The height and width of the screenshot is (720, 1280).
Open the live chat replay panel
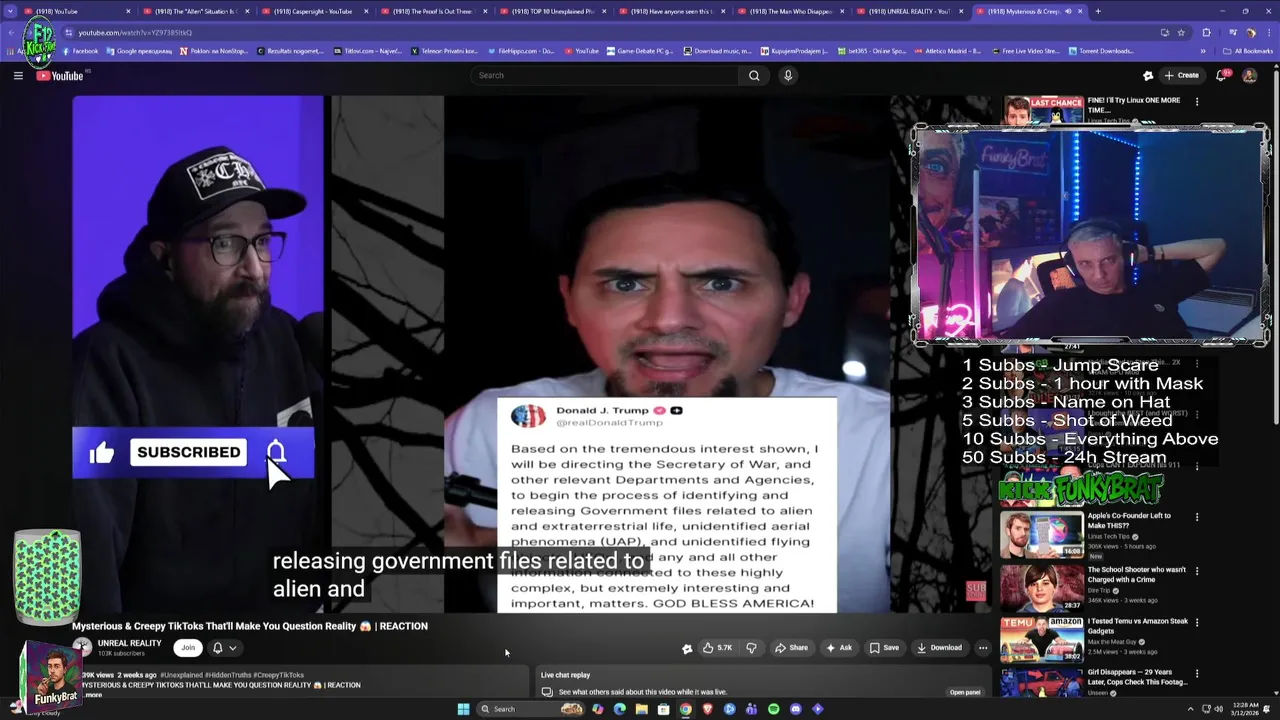[965, 692]
